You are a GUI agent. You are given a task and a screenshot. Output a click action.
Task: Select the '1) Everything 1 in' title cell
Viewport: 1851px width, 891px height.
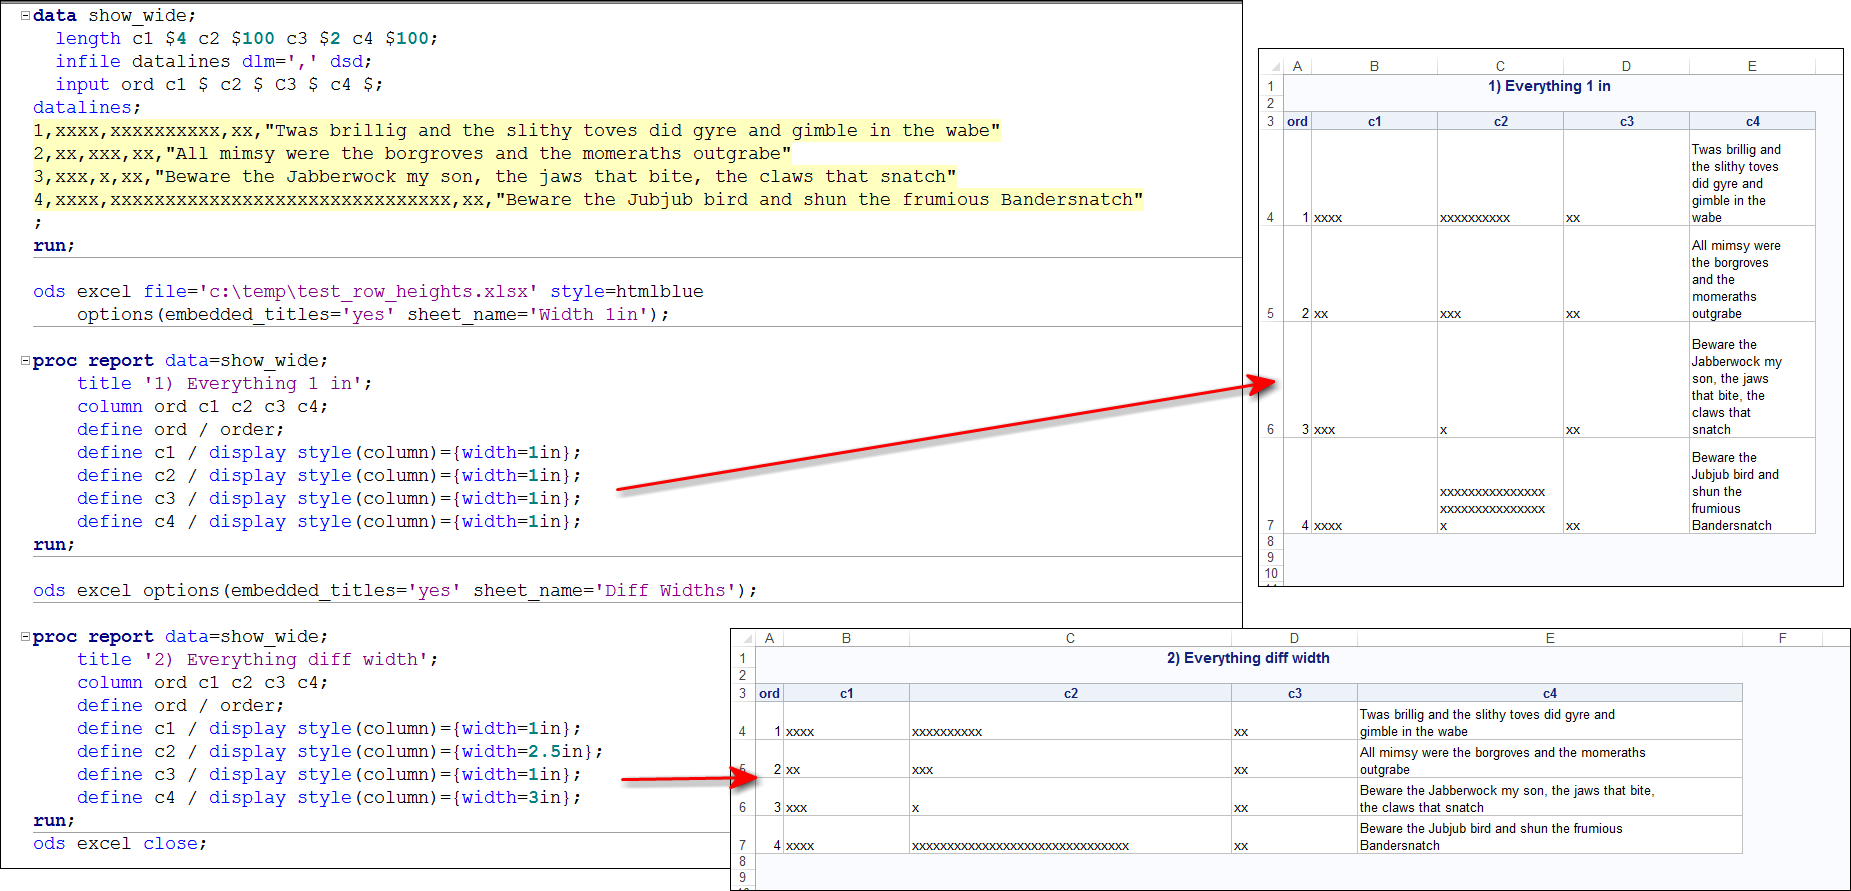(x=1549, y=86)
